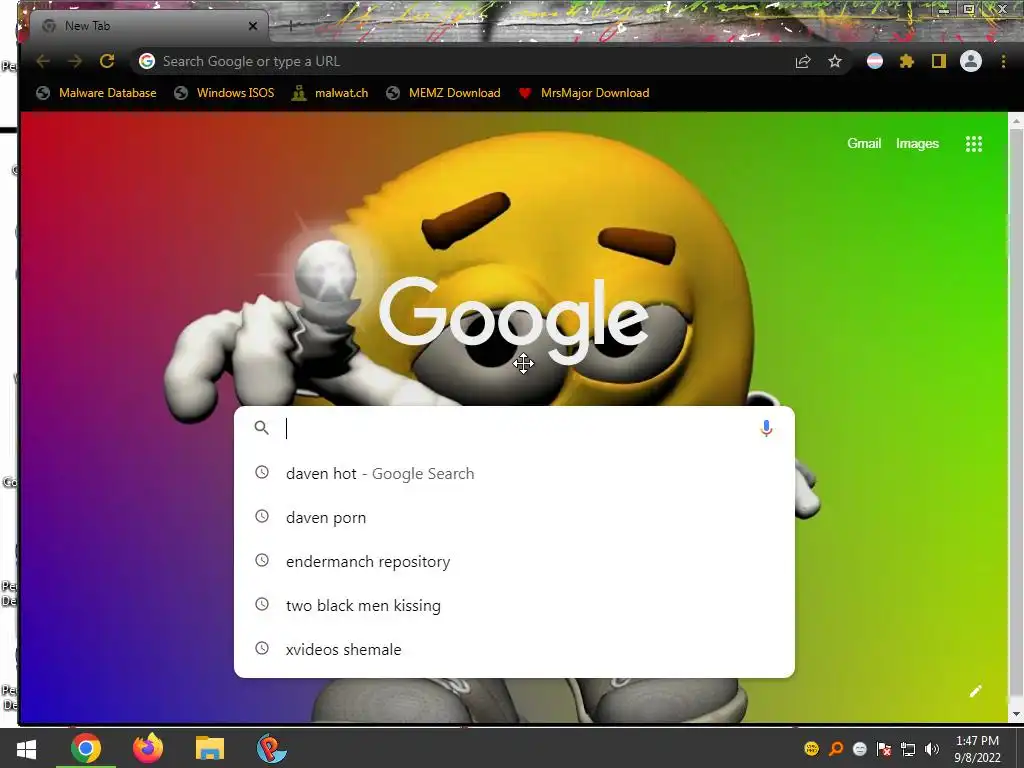Viewport: 1024px width, 768px height.
Task: Open the Windows ISOS bookmark
Action: coord(224,93)
